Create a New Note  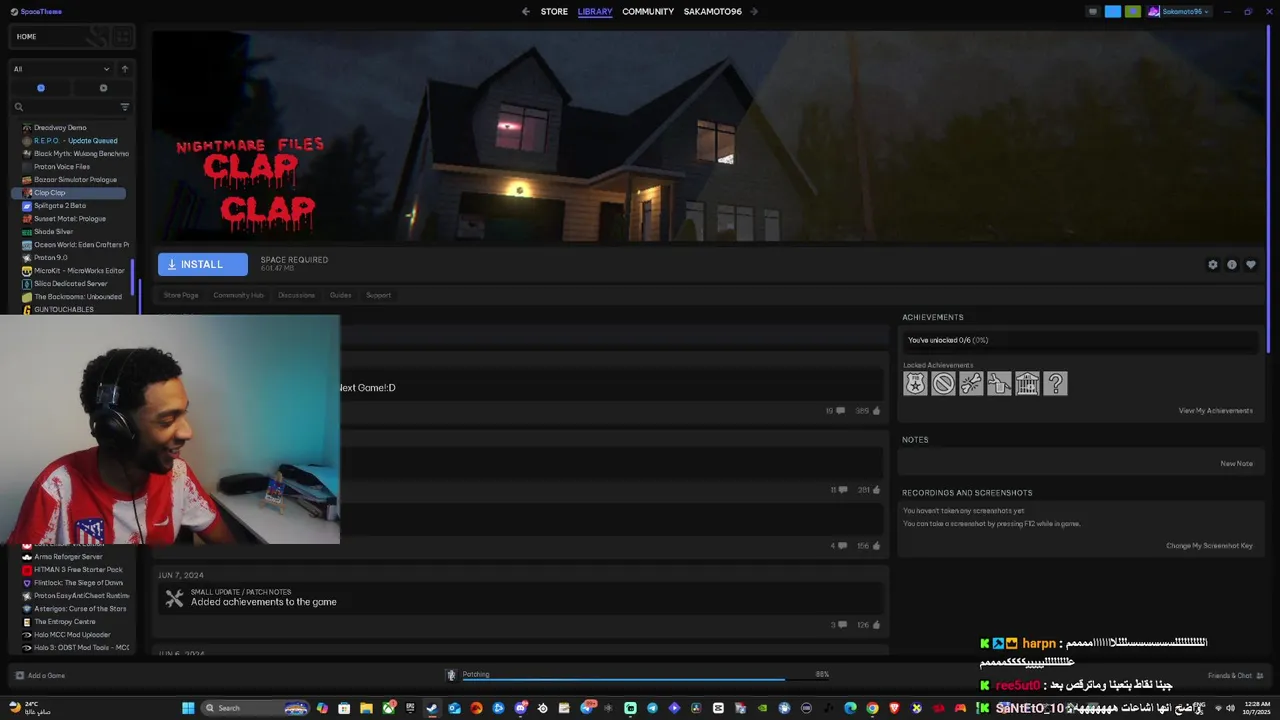(x=1236, y=464)
